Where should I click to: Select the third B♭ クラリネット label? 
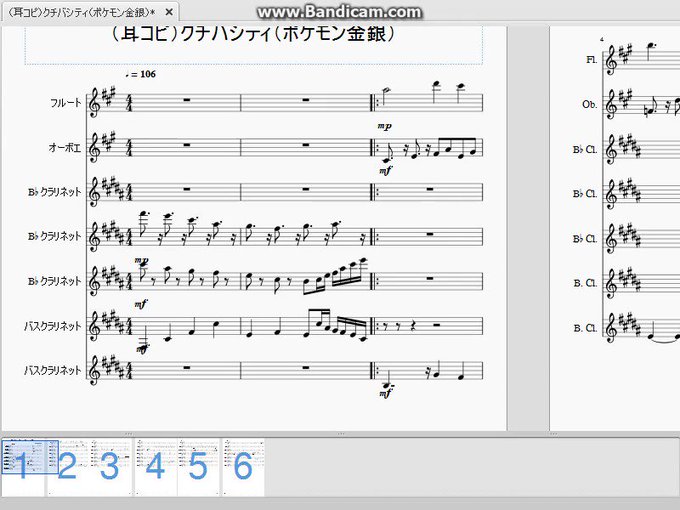55,281
